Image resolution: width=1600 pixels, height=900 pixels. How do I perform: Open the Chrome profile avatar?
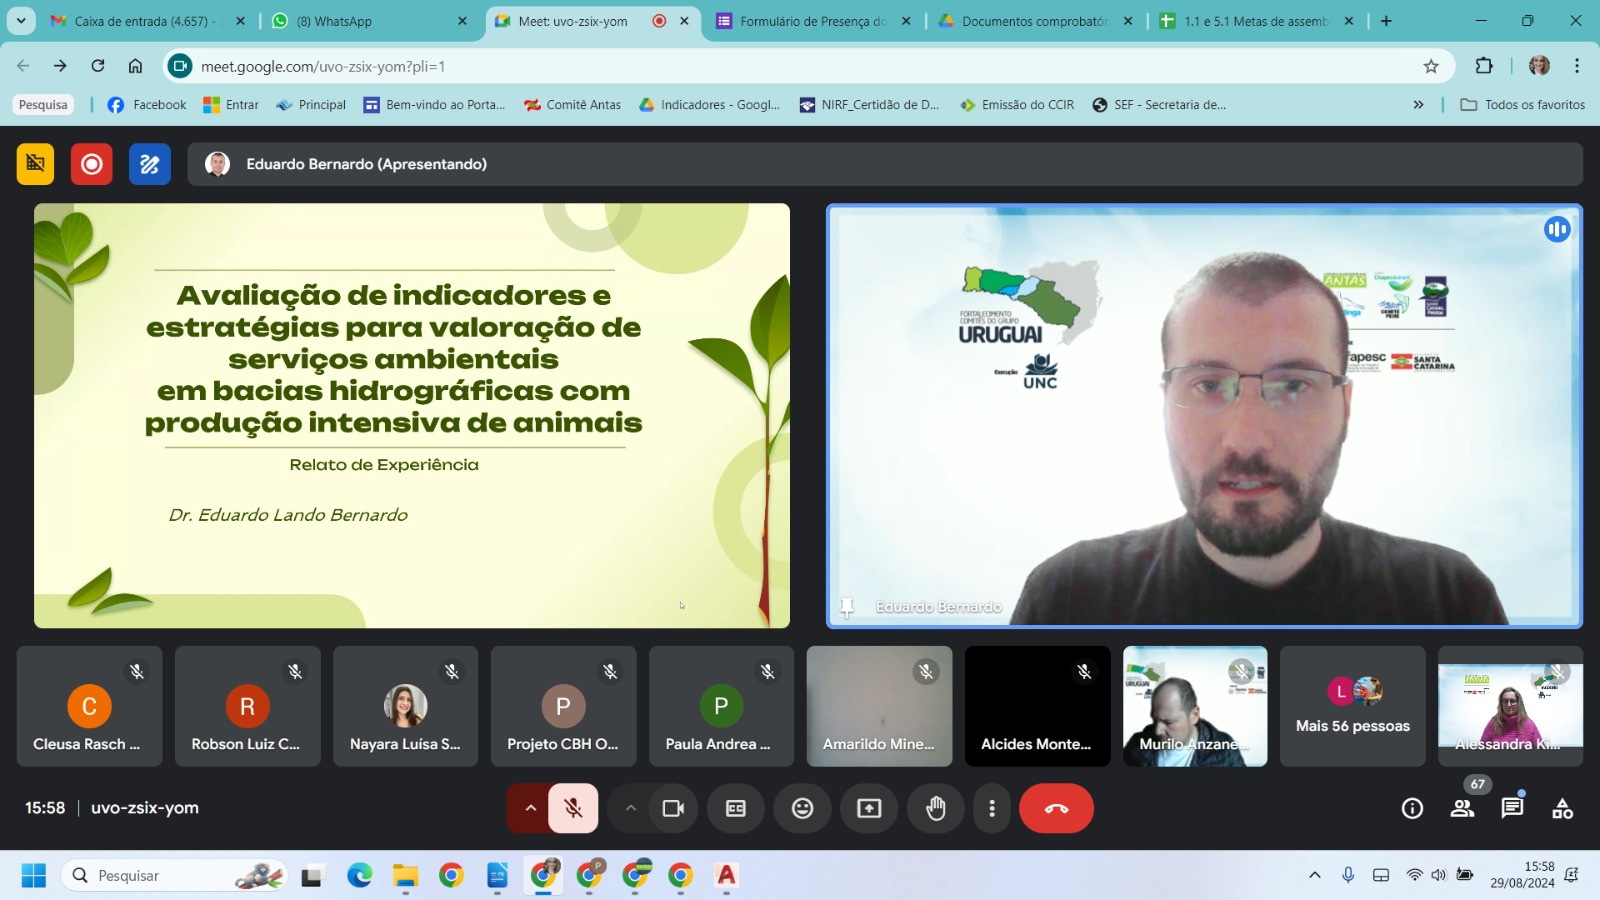point(1539,66)
